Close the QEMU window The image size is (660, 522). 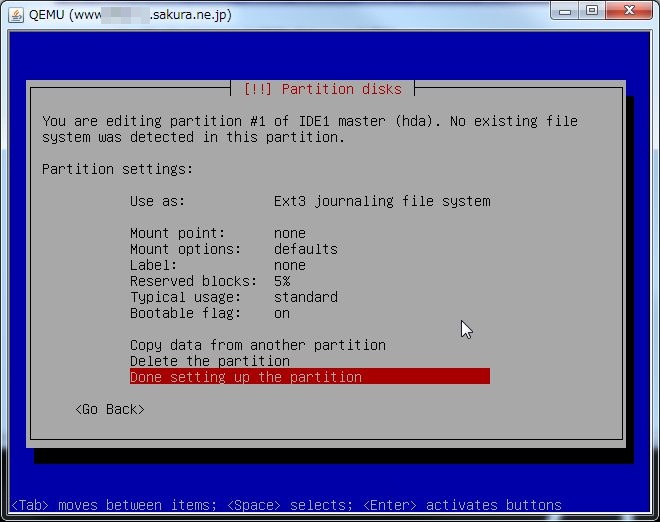click(629, 11)
